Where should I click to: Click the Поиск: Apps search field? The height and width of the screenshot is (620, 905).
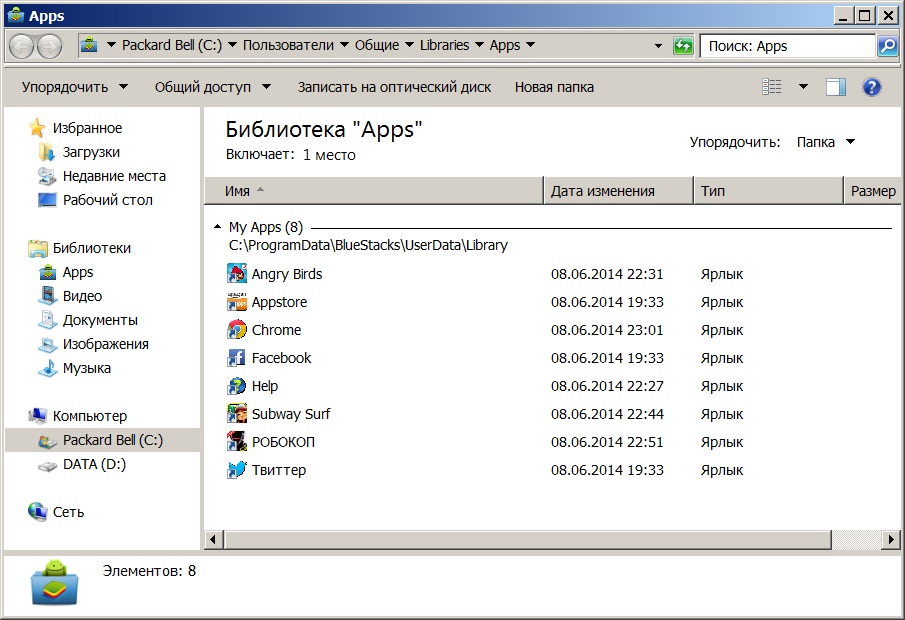788,46
